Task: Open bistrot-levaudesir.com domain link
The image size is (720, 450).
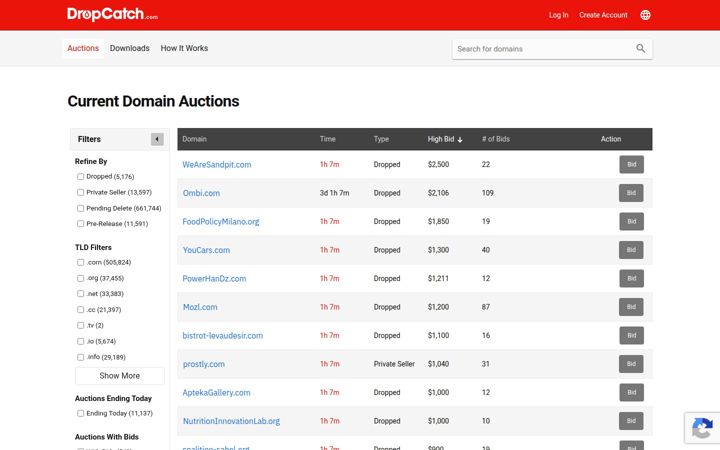Action: coord(223,335)
